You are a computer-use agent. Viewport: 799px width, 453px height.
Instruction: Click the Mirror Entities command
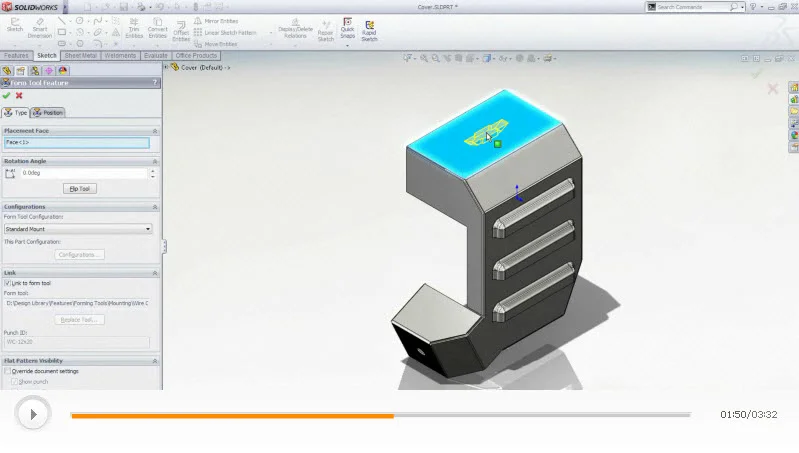pyautogui.click(x=216, y=21)
